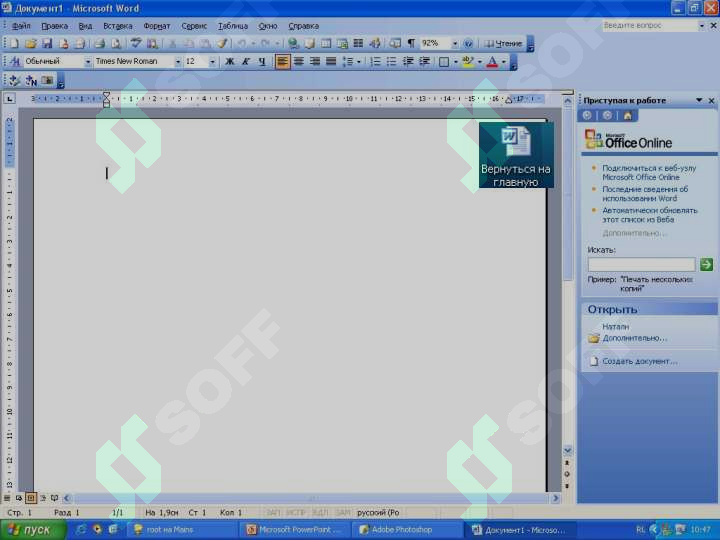Viewport: 720px width, 540px height.
Task: Enable center text alignment
Action: 299,62
